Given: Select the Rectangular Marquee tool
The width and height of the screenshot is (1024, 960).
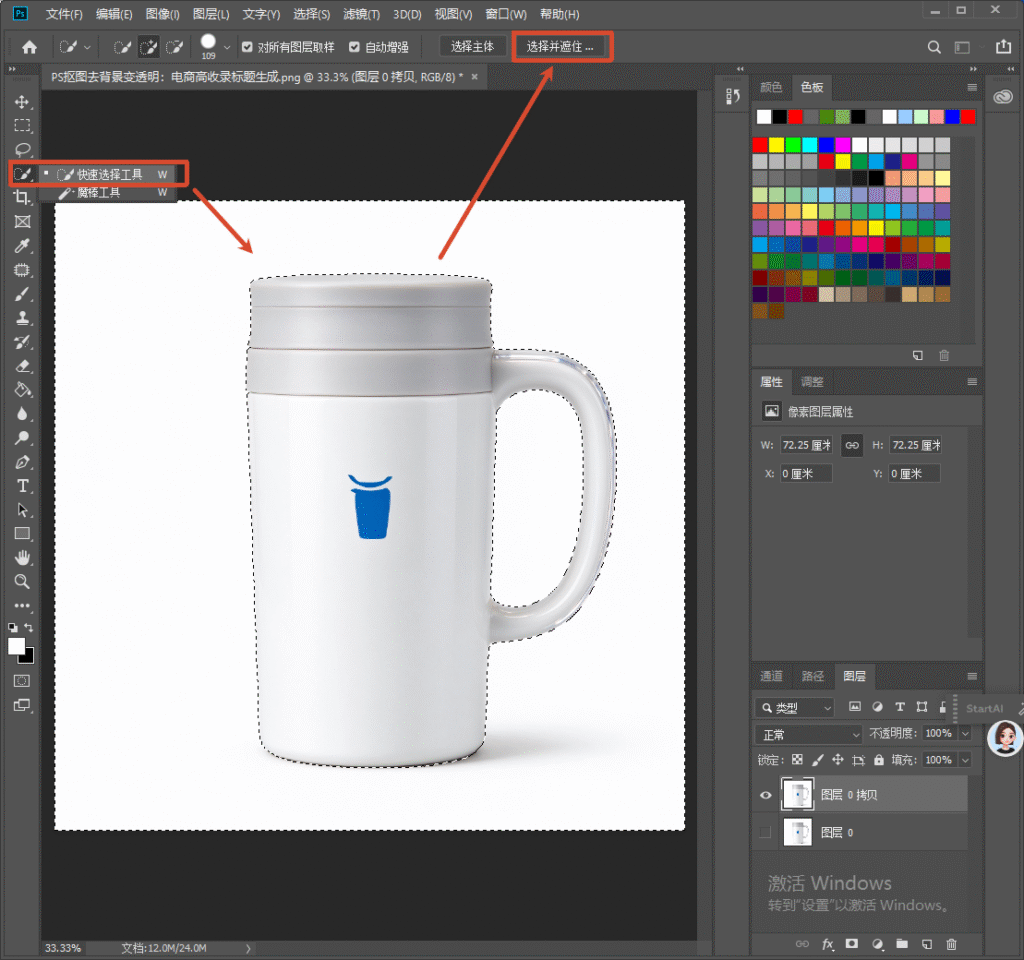Looking at the screenshot, I should tap(22, 125).
